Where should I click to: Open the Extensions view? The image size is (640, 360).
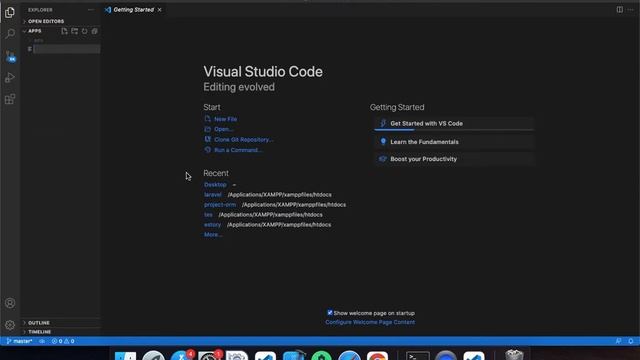10,99
